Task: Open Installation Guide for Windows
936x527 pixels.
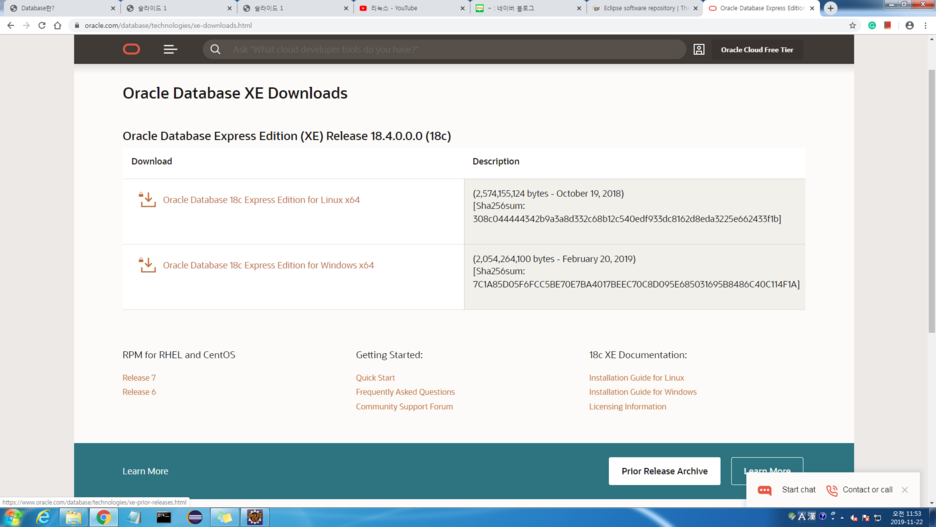Action: (643, 392)
